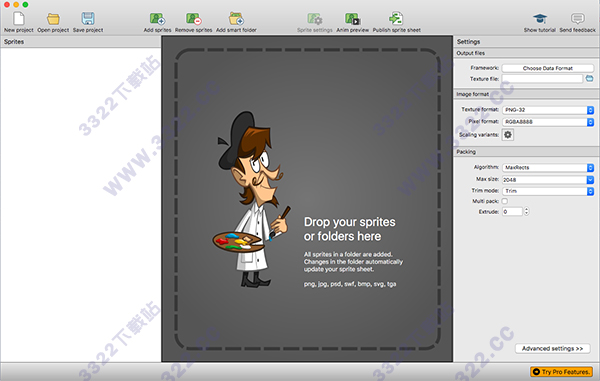Open Scaling variants gear button
The height and width of the screenshot is (381, 600).
coord(508,135)
